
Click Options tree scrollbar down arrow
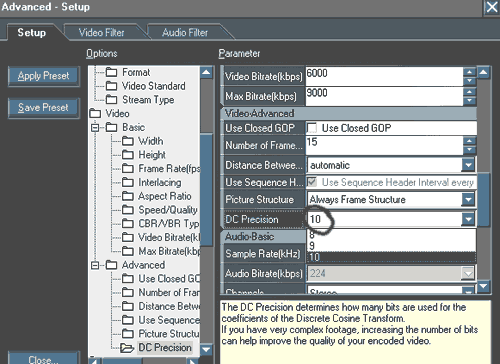206,349
